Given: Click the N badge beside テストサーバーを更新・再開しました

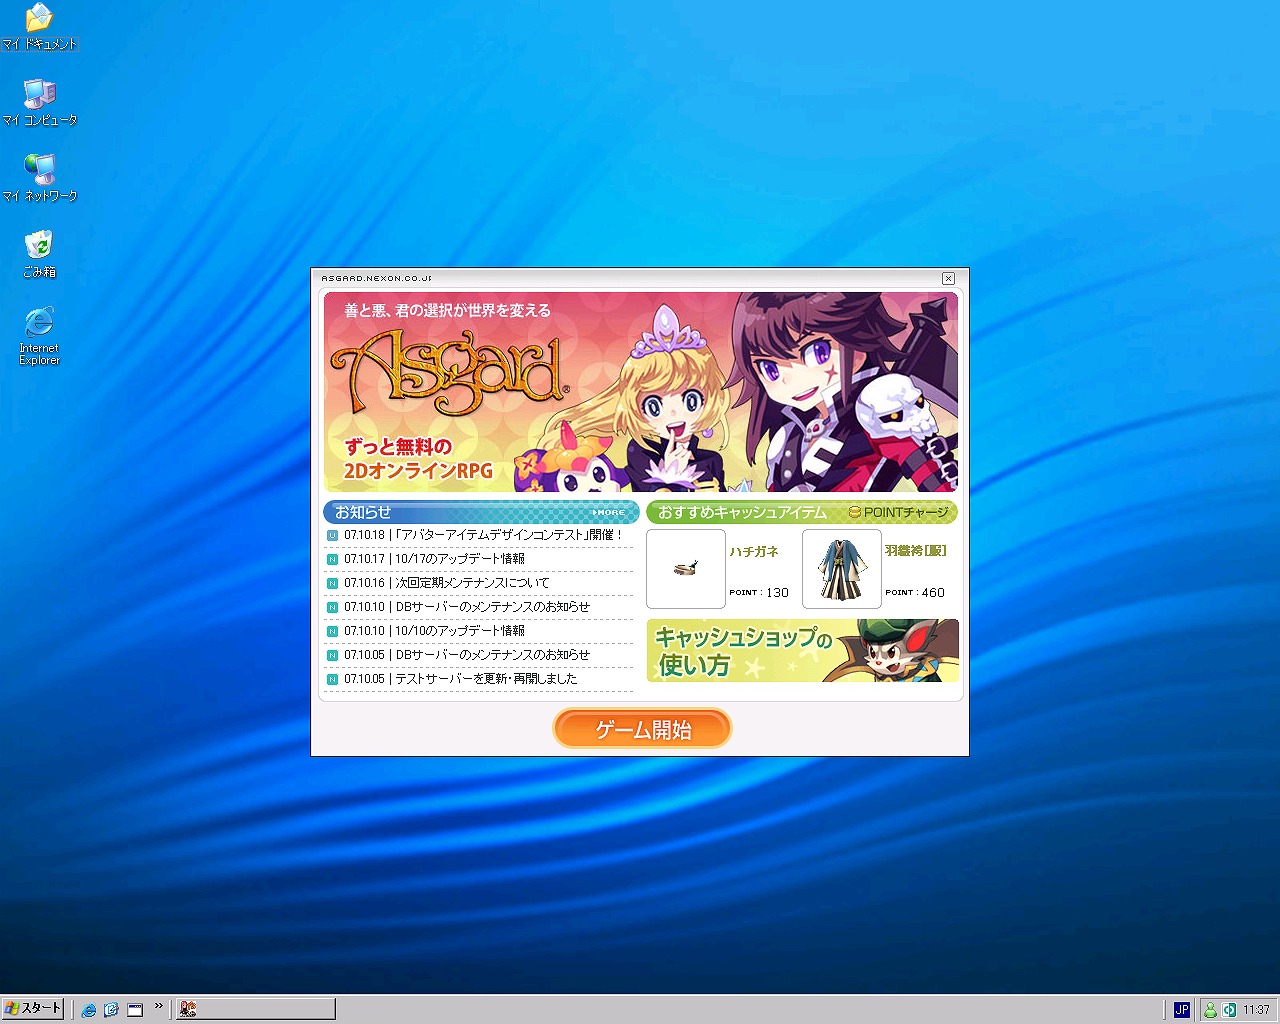Looking at the screenshot, I should 333,679.
